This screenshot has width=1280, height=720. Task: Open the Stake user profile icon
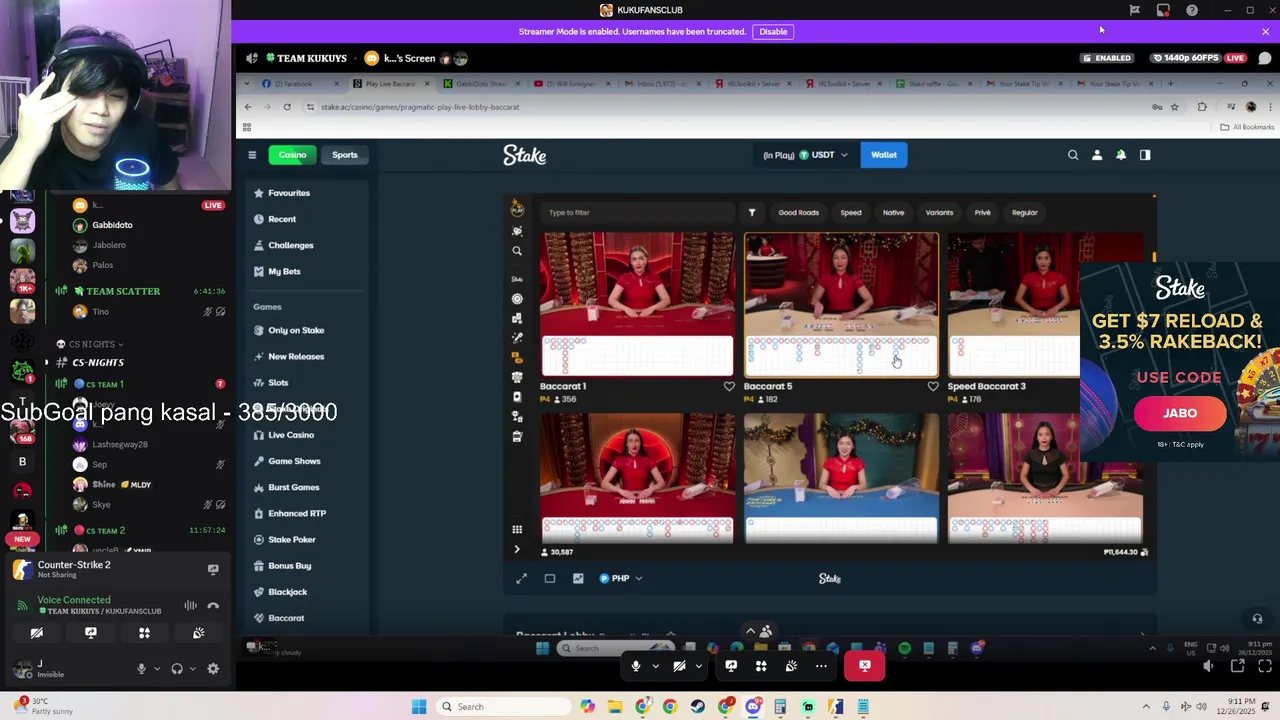(x=1097, y=155)
